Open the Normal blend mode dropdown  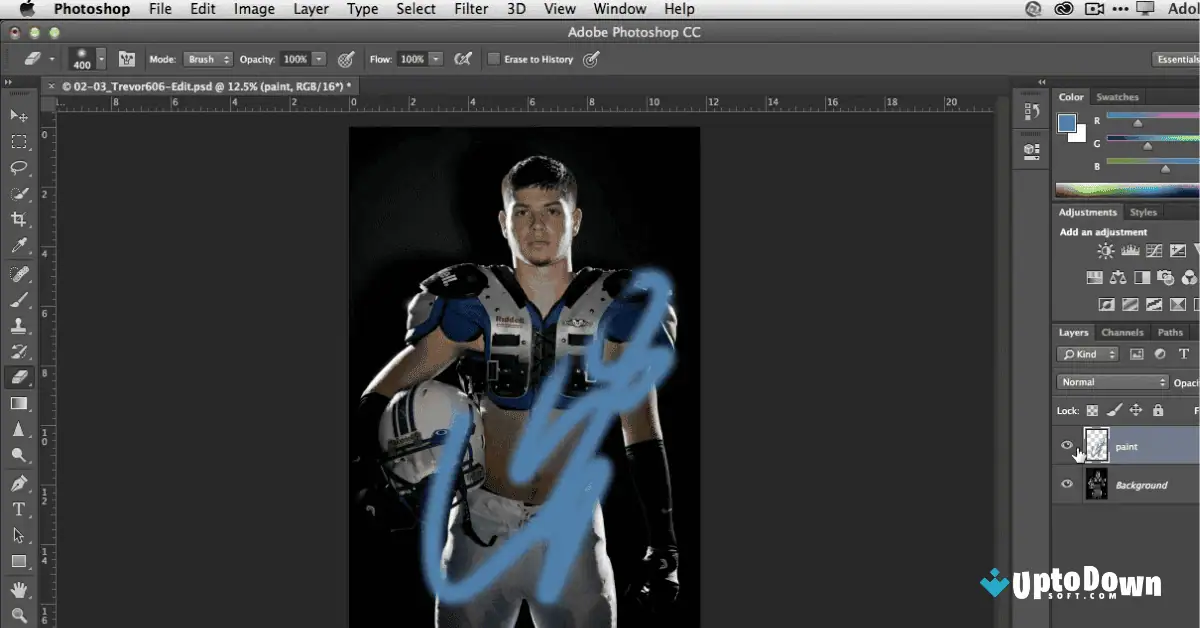pyautogui.click(x=1112, y=381)
